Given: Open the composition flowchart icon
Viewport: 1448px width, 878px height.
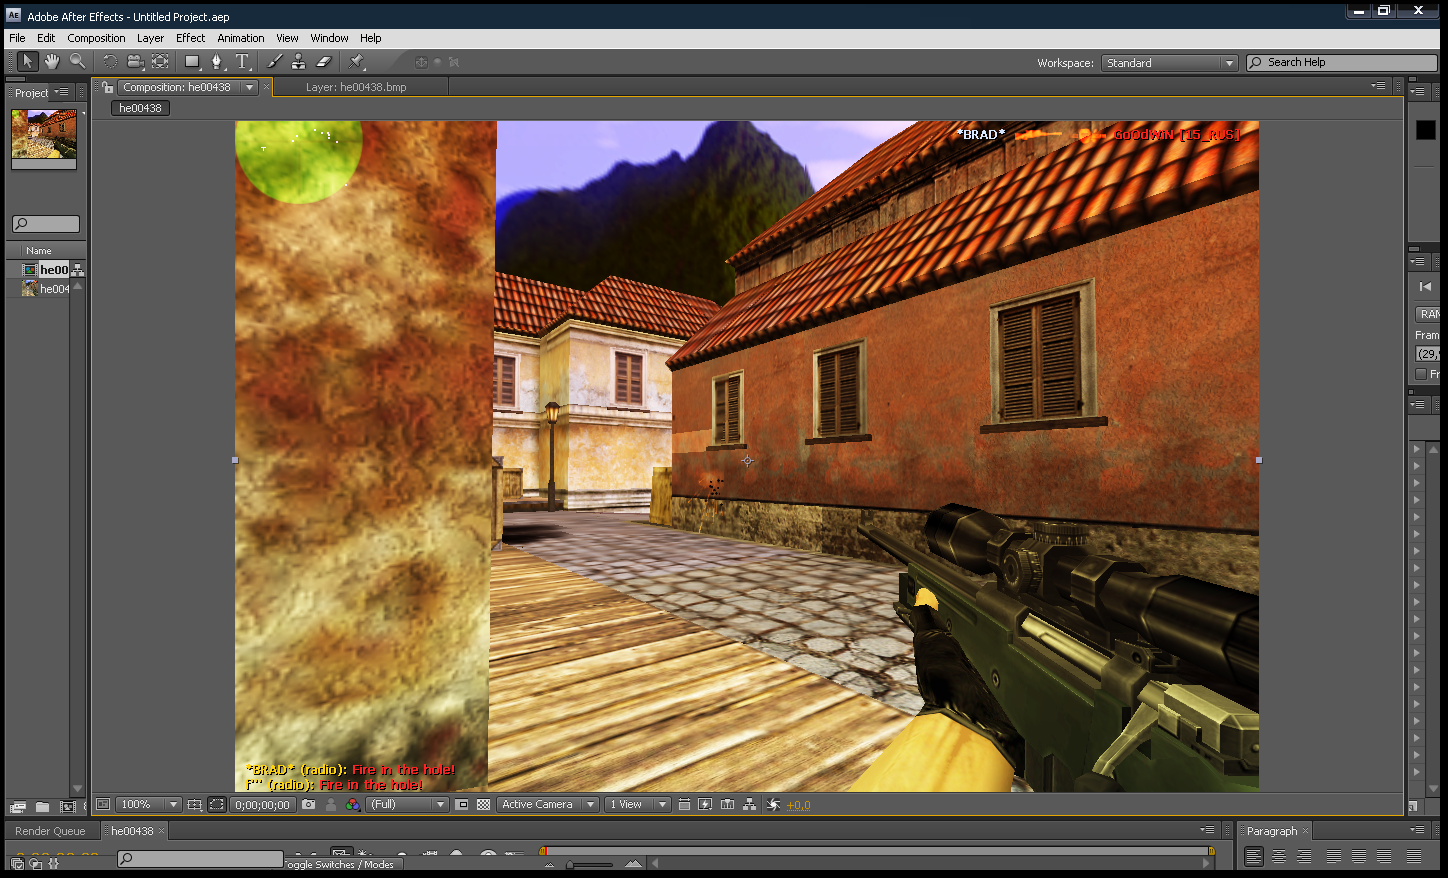Looking at the screenshot, I should (749, 804).
